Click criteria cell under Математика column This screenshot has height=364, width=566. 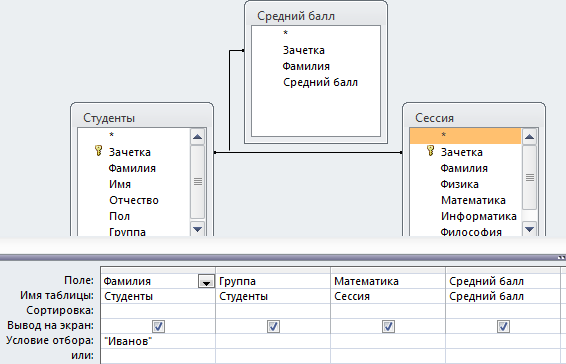[388, 341]
